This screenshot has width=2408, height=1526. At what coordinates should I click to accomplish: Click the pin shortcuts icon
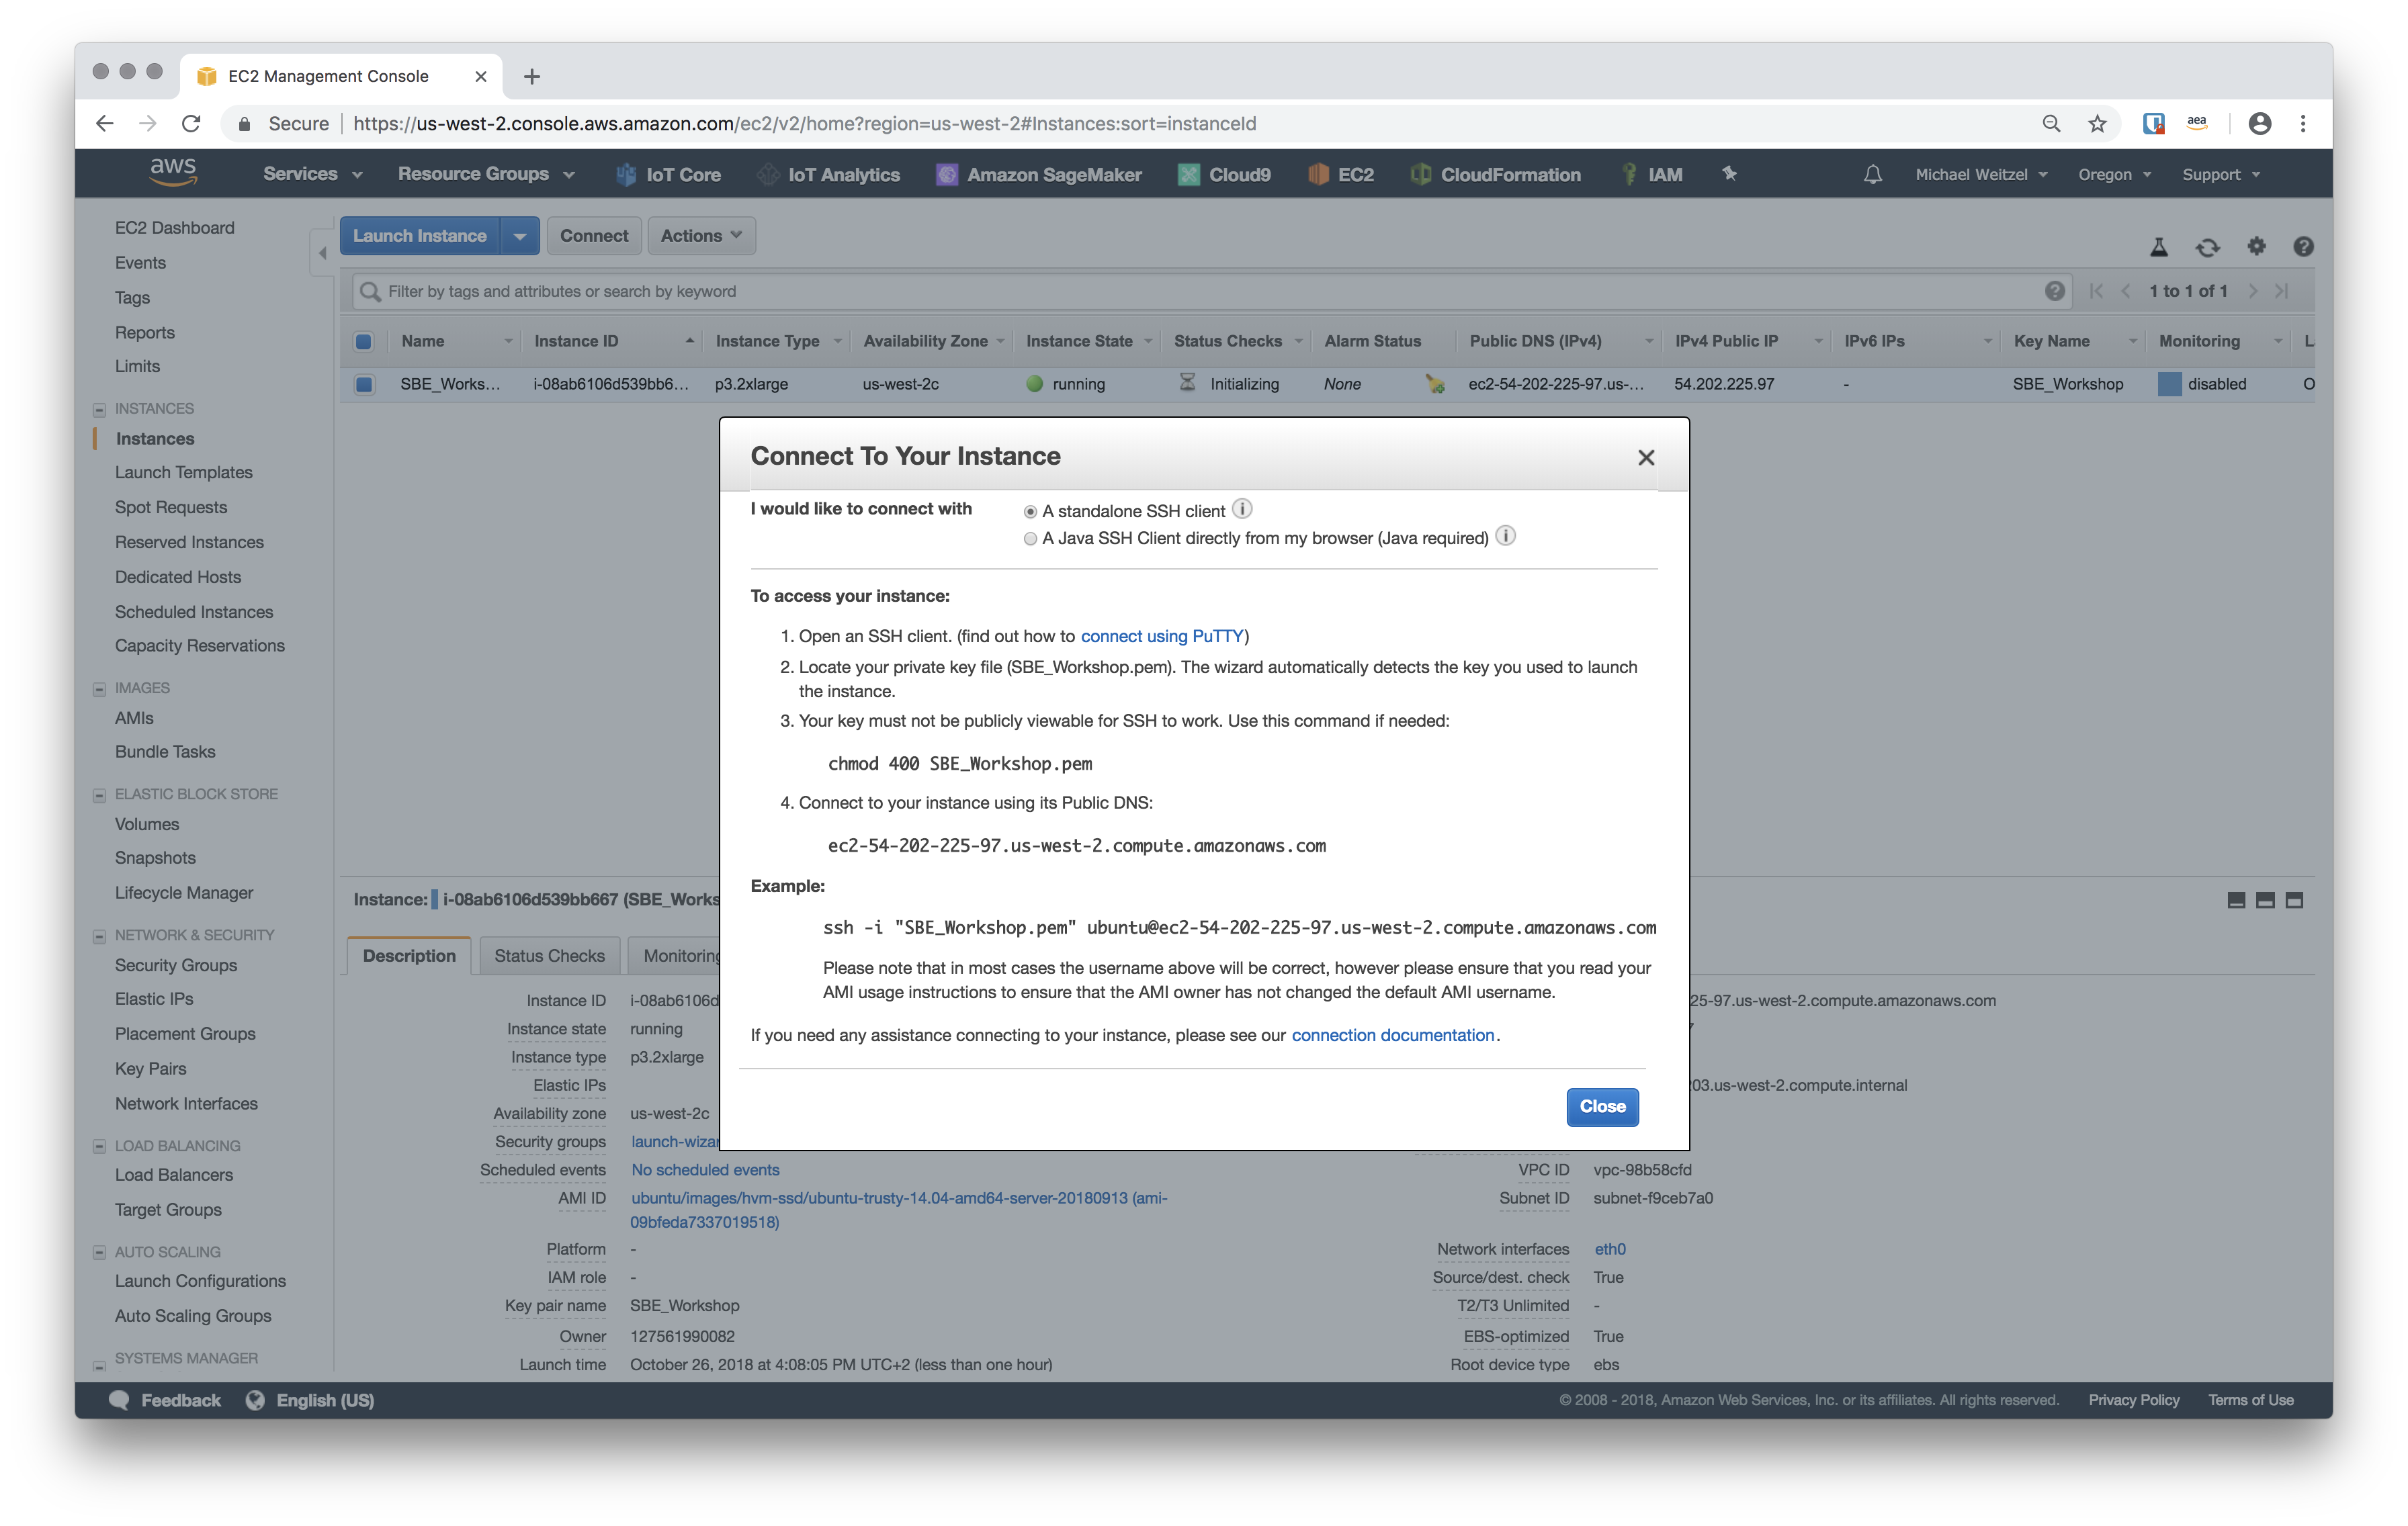pyautogui.click(x=1729, y=174)
